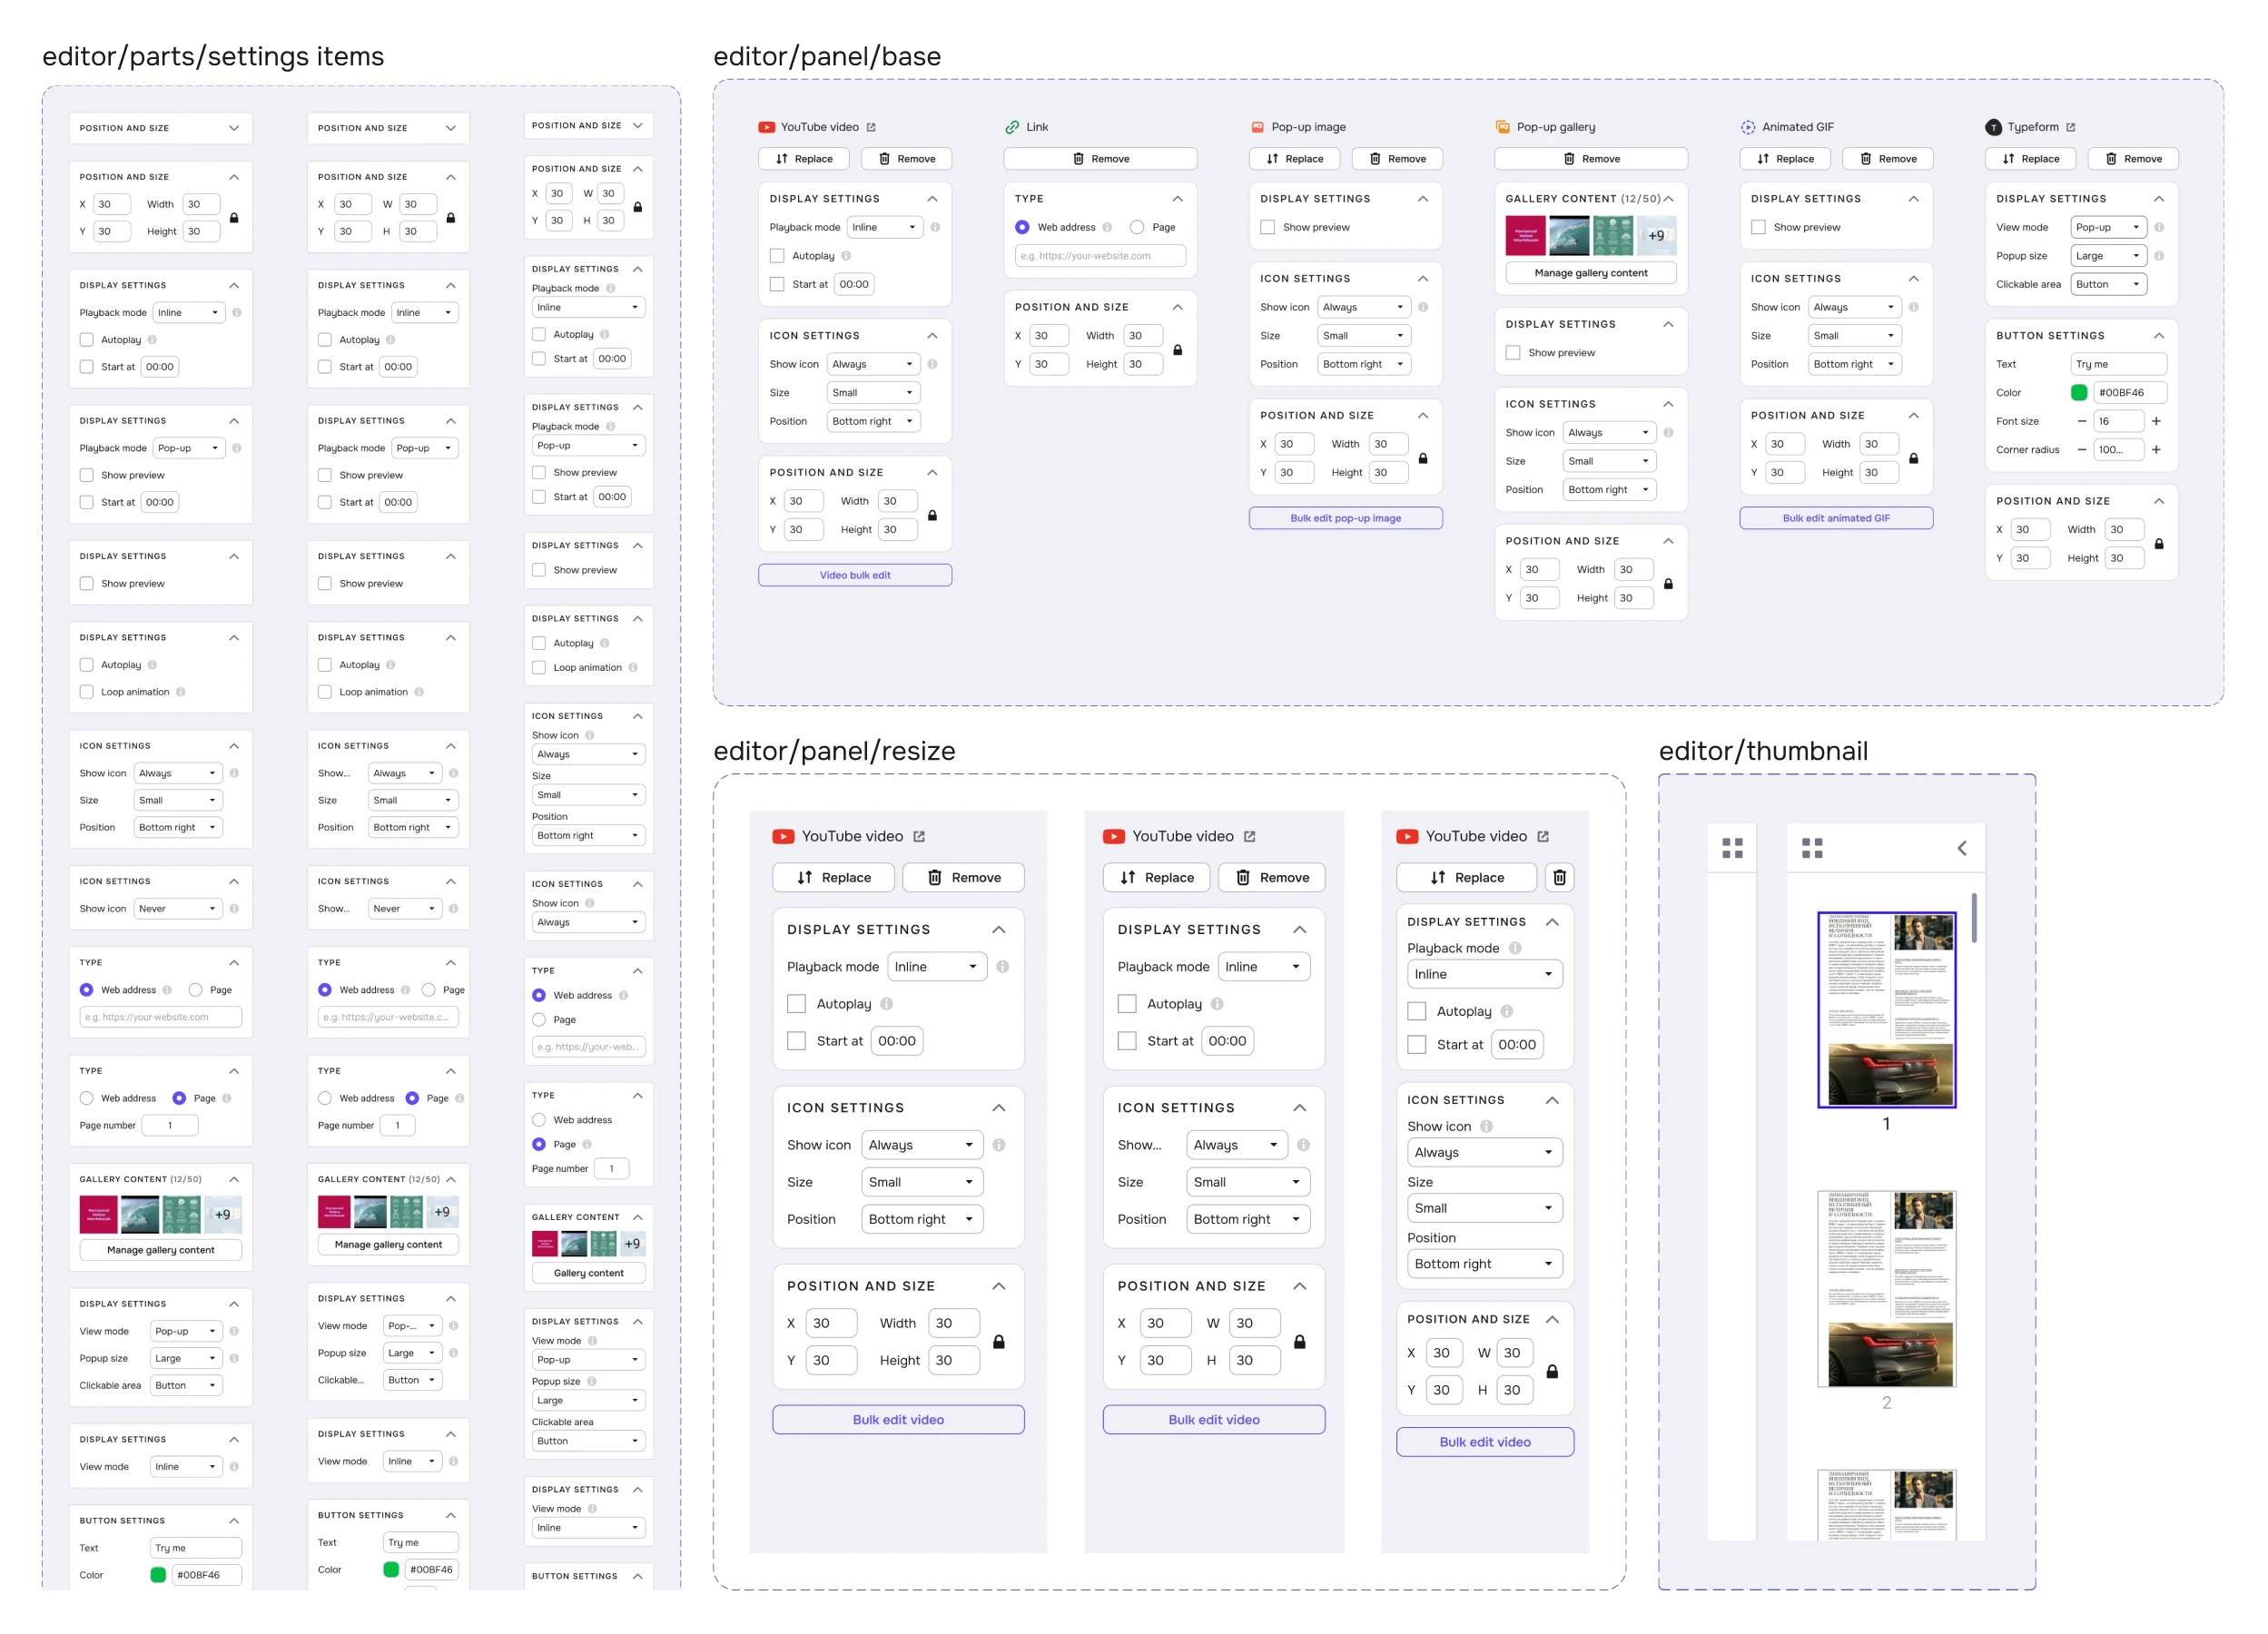This screenshot has height=1634, width=2268.
Task: Toggle the aspect lock in the Pop-up image panel
Action: 1423,458
